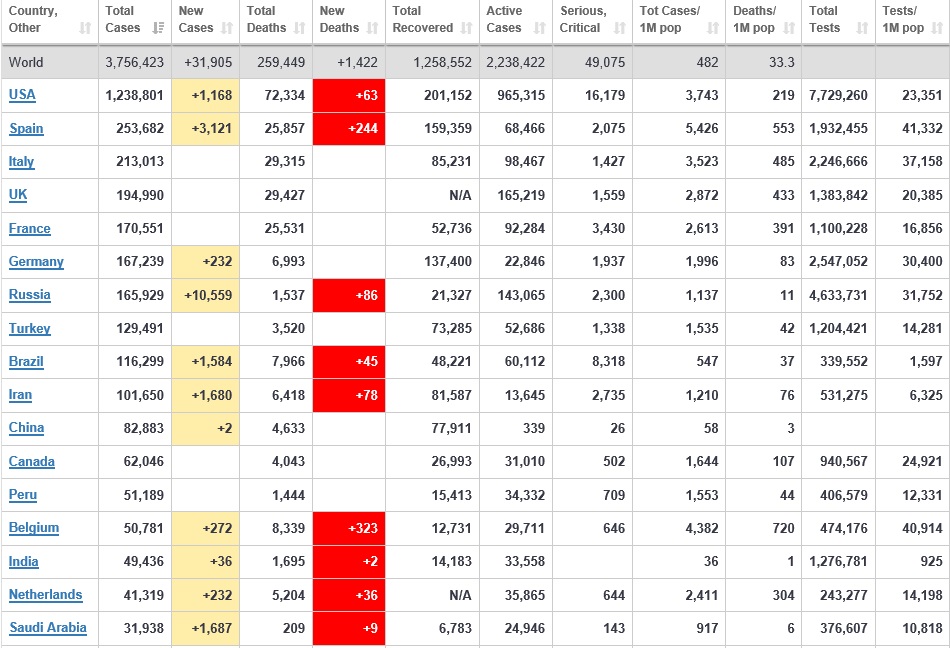Click sort arrows in Country, Other header

(x=85, y=28)
